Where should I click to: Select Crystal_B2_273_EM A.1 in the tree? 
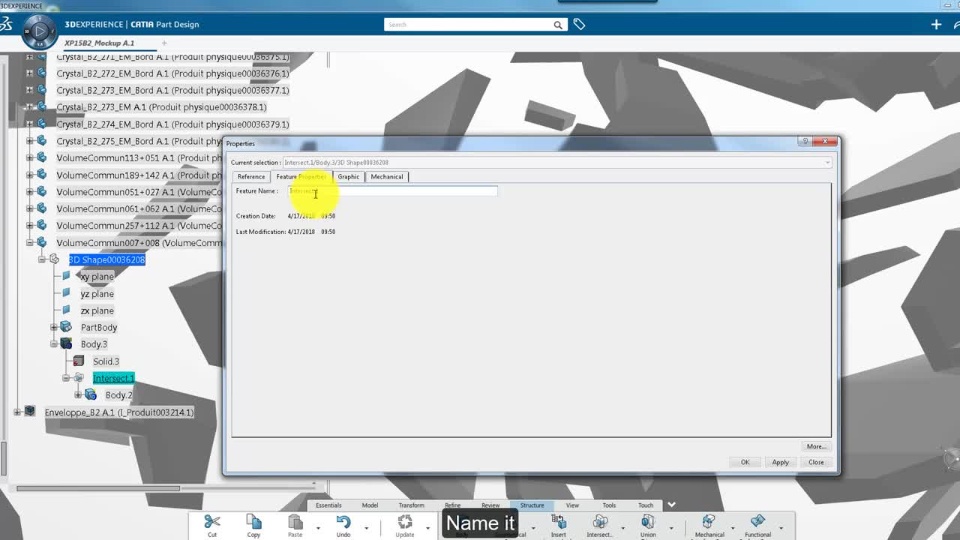(162, 107)
